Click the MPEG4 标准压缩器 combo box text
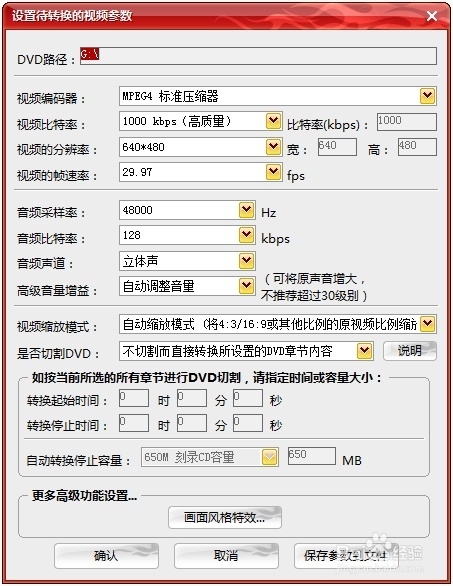The width and height of the screenshot is (453, 586). coord(170,96)
